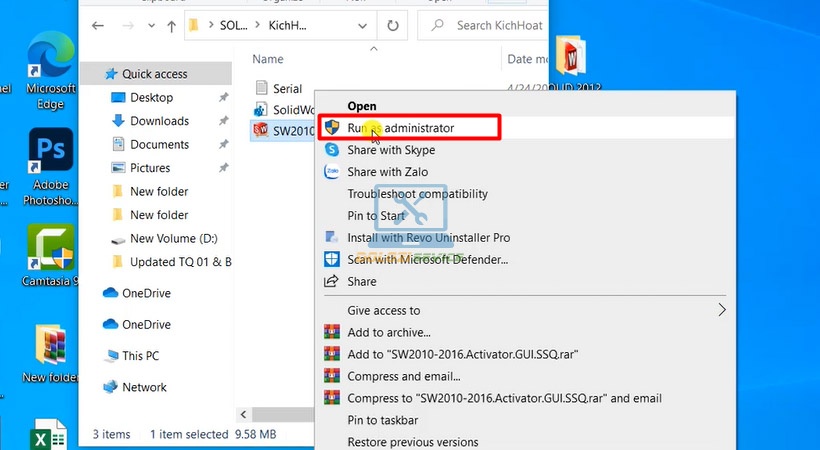820x450 pixels.
Task: Open Downloads in Quick access
Action: tap(159, 121)
